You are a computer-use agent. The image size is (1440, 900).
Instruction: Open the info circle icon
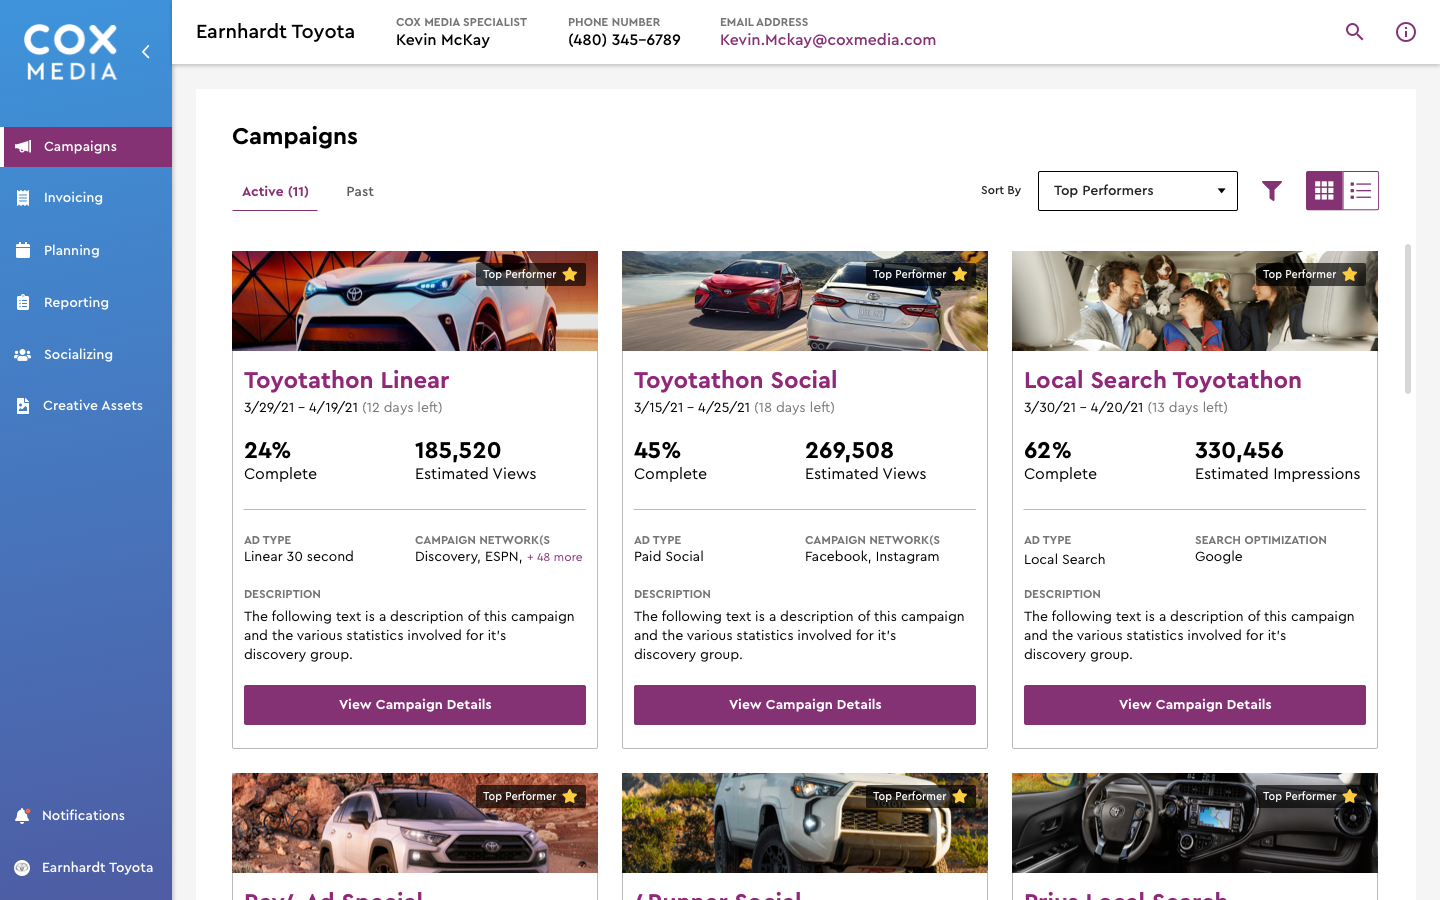click(x=1406, y=32)
